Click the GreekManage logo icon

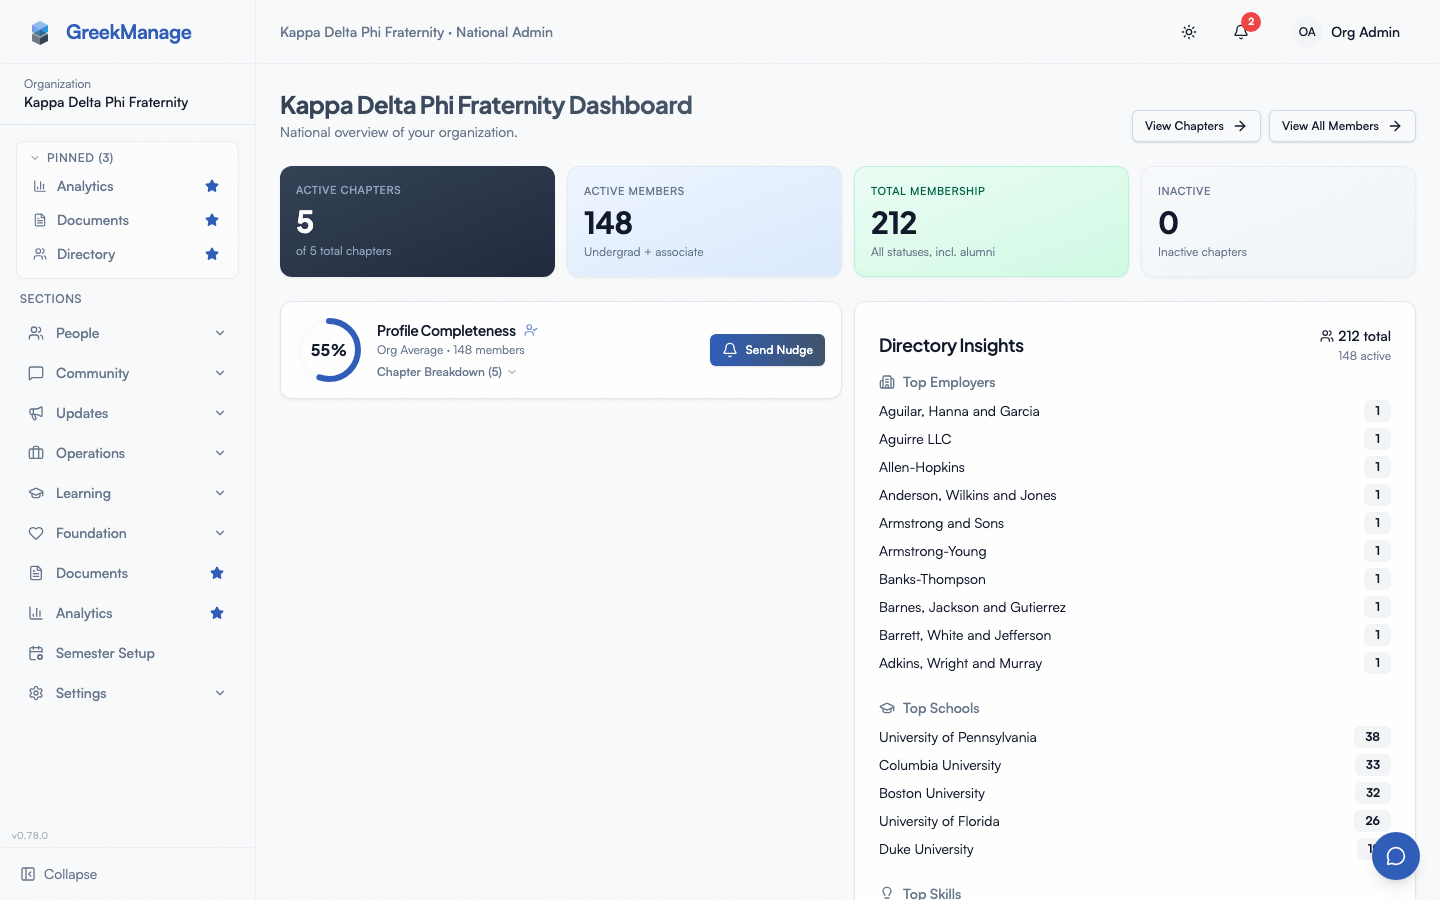click(x=40, y=33)
